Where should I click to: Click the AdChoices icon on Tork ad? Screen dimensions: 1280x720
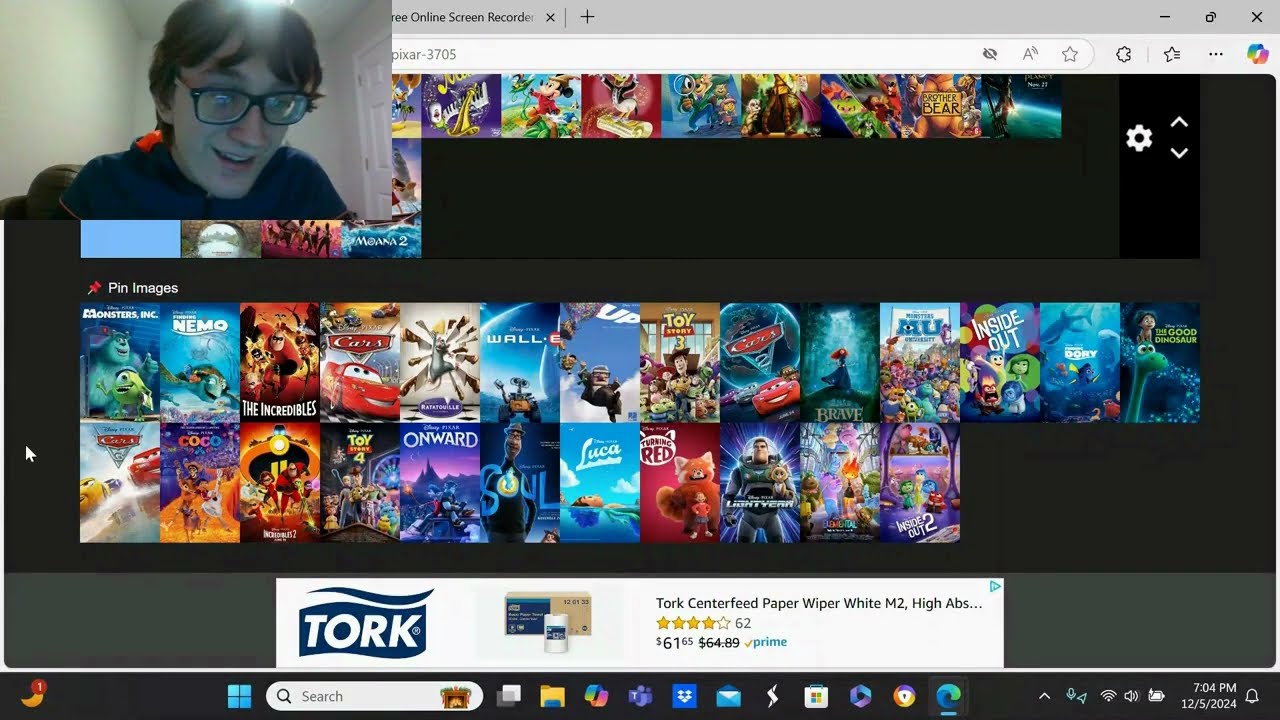(996, 586)
